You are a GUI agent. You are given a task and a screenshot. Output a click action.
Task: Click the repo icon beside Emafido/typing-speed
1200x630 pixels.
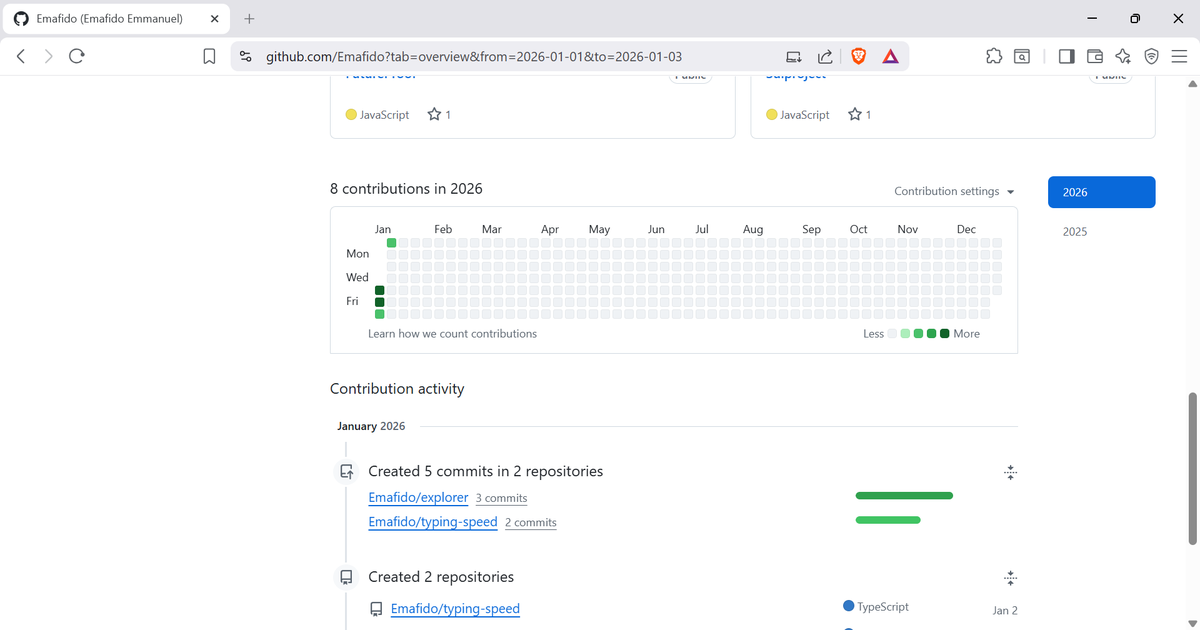click(376, 608)
